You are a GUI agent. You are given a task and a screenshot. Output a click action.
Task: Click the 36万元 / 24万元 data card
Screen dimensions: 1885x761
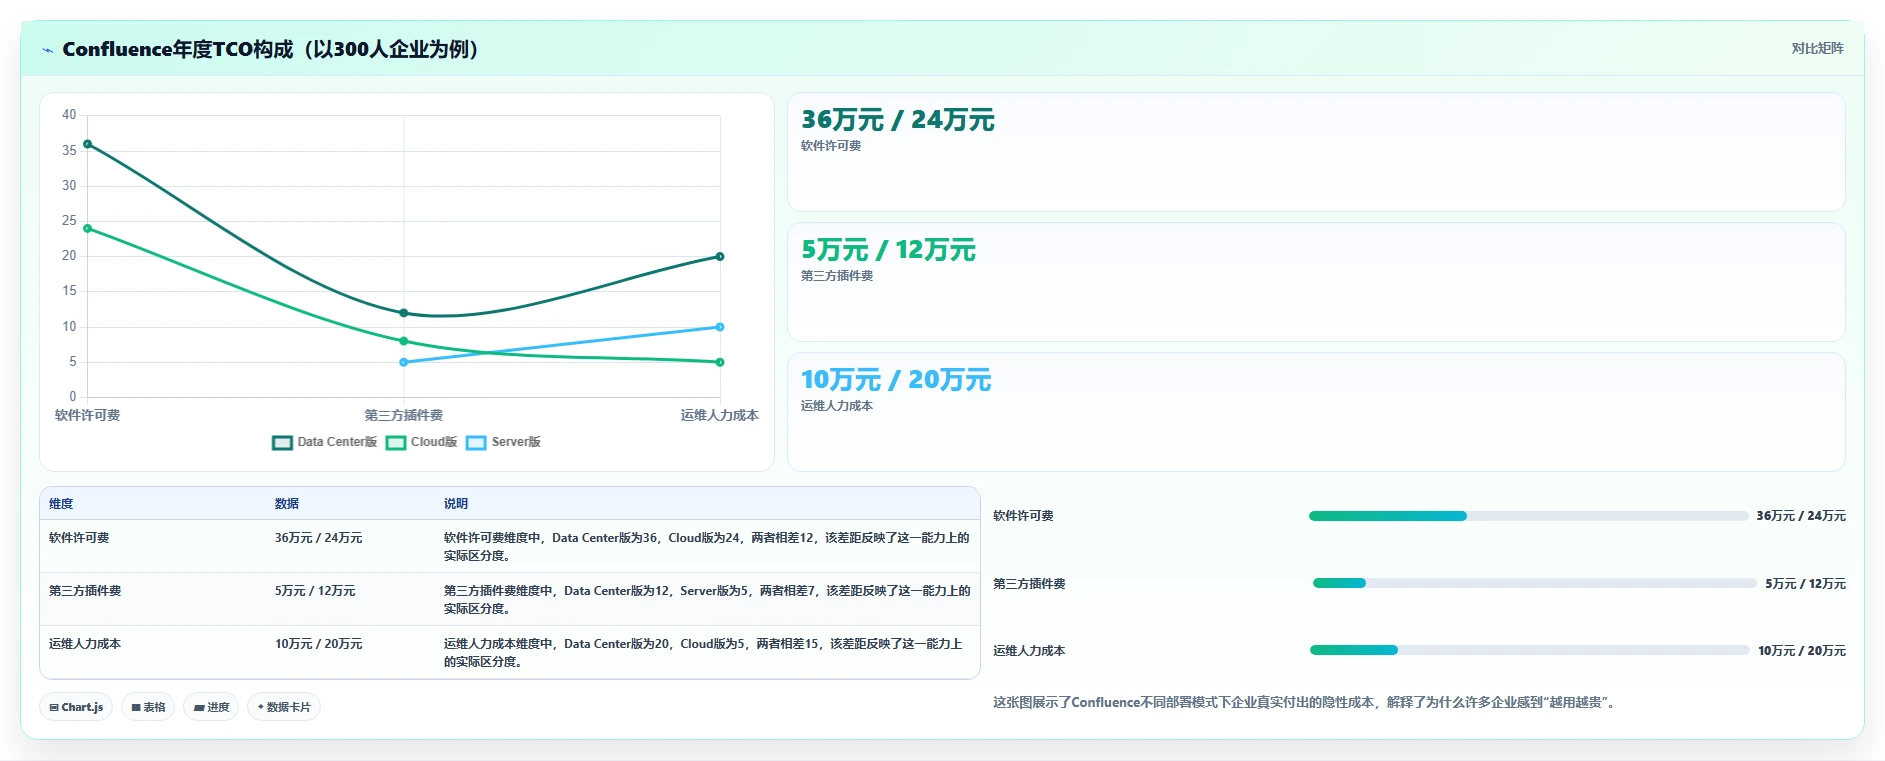point(1316,152)
